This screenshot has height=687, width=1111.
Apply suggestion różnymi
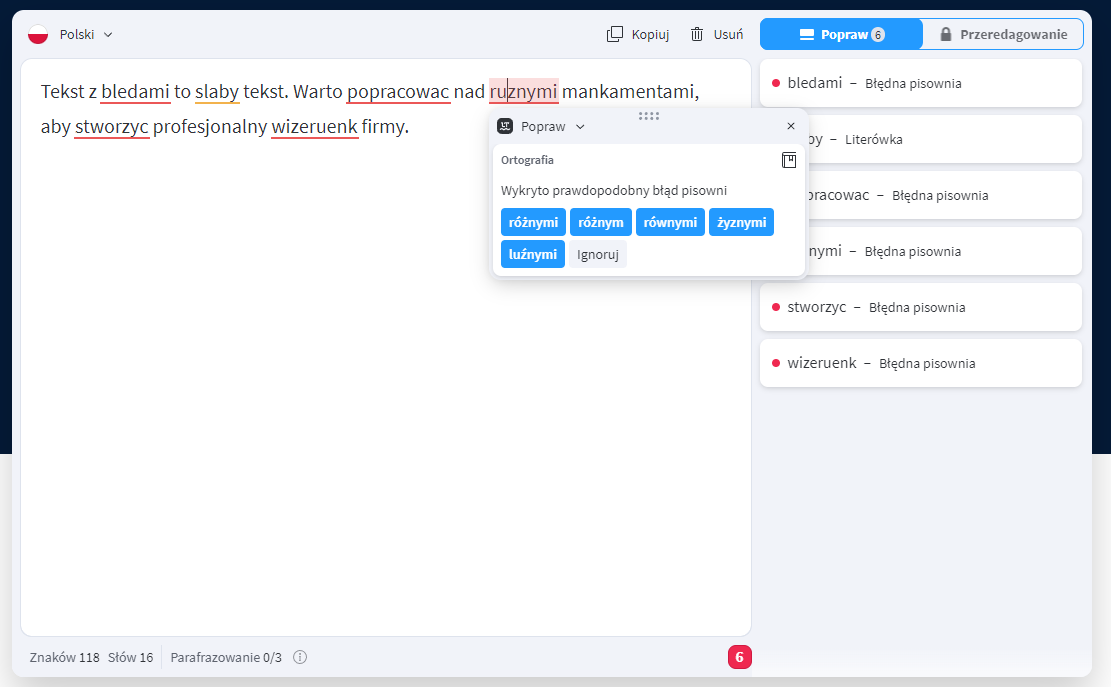click(533, 222)
